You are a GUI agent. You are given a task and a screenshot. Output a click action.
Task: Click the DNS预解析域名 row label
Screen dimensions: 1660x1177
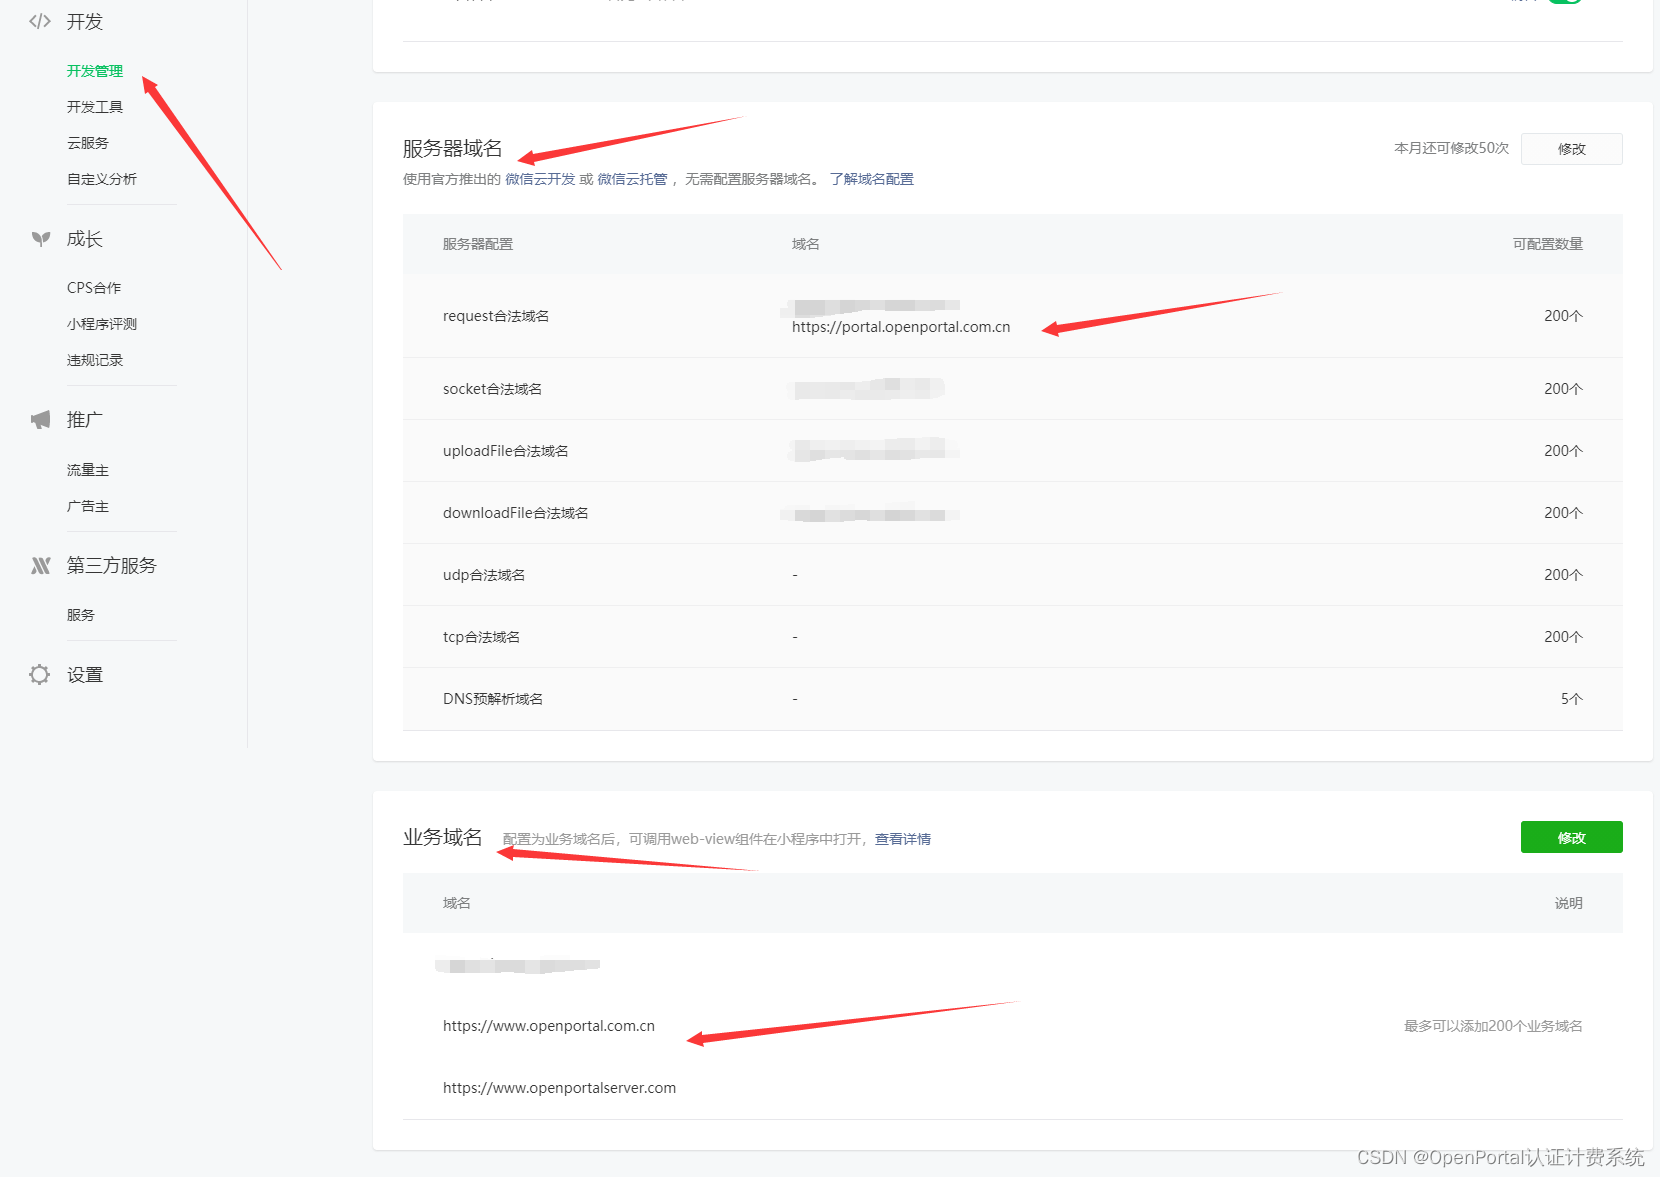click(x=493, y=699)
